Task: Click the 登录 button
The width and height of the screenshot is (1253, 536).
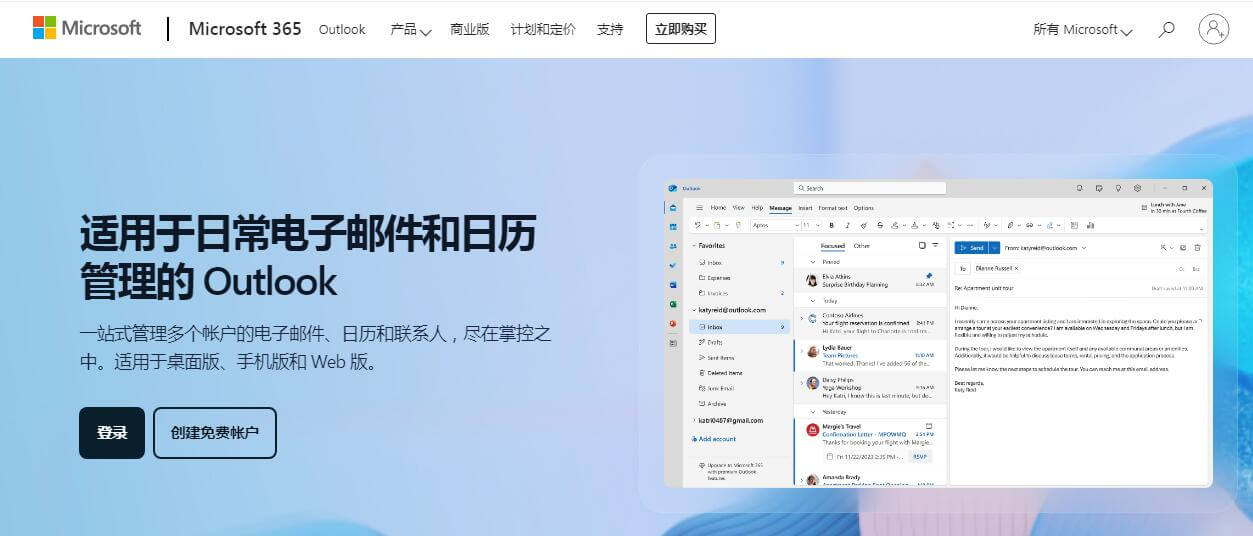Action: (x=112, y=433)
